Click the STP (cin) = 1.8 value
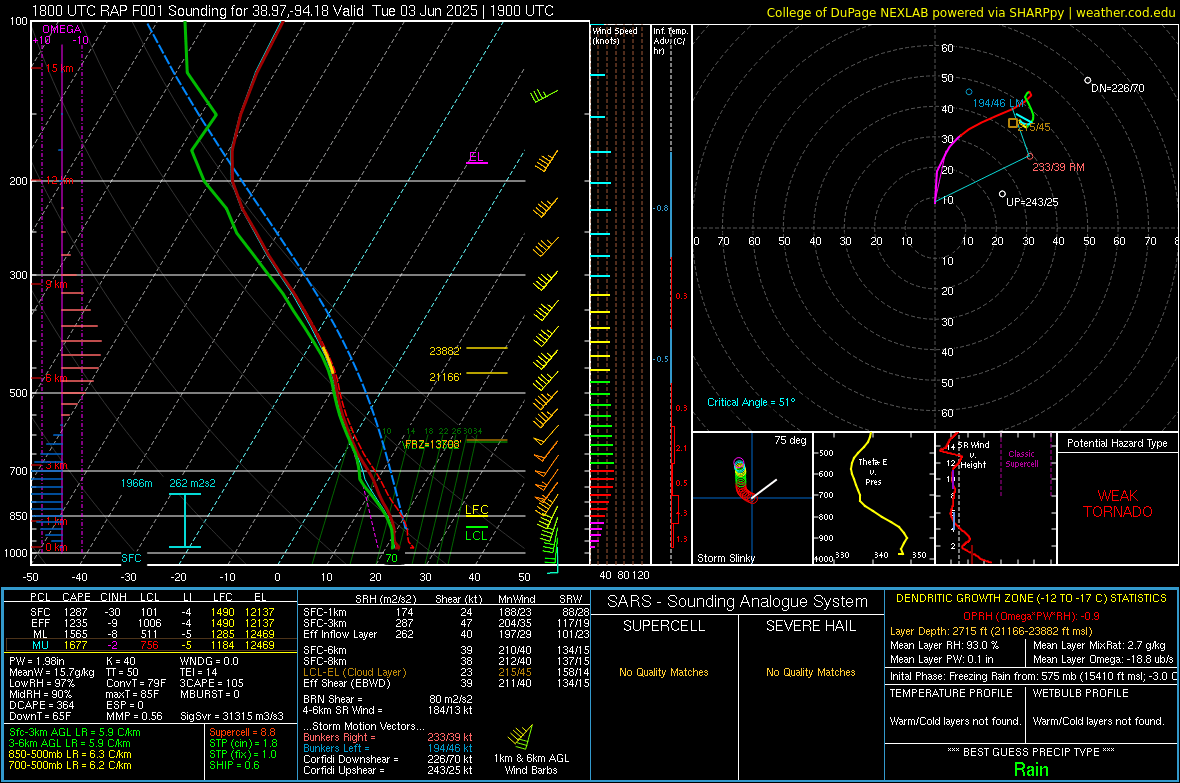Image resolution: width=1180 pixels, height=783 pixels. [x=243, y=743]
